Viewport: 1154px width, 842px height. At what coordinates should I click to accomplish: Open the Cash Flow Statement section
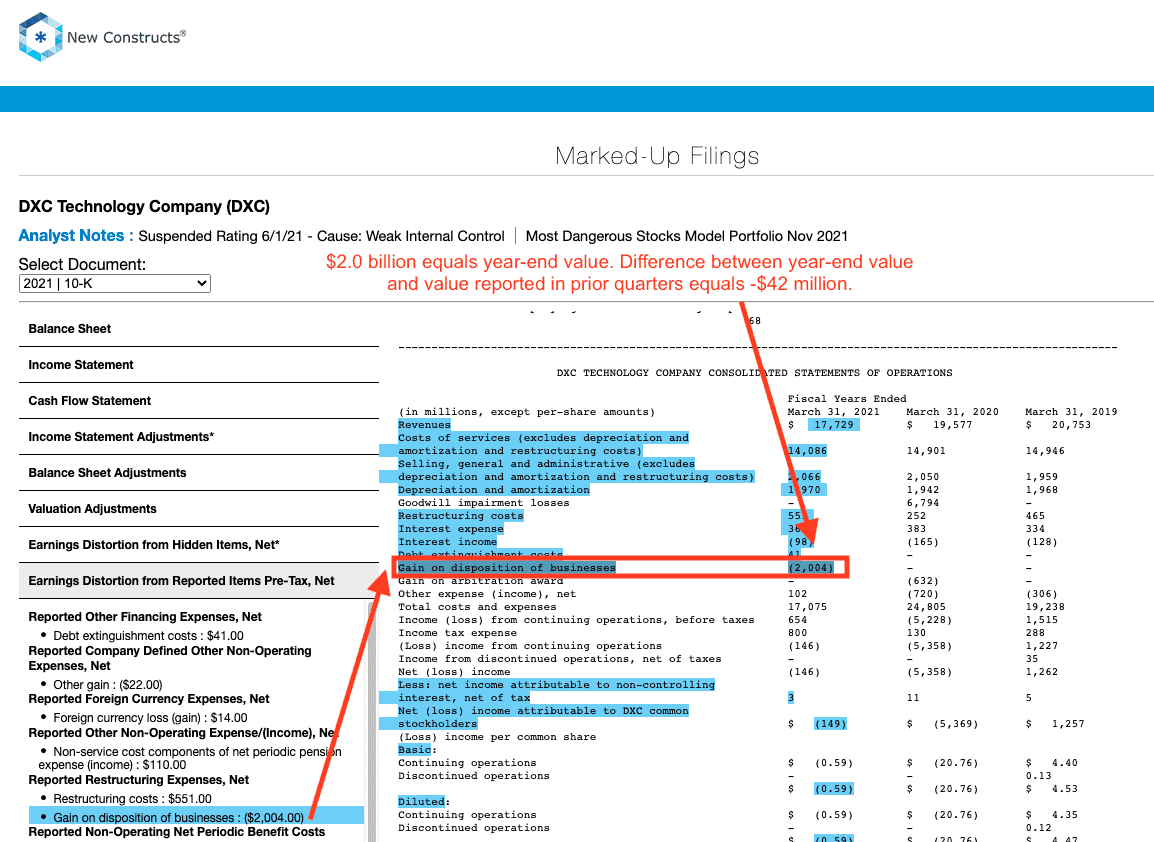(x=199, y=401)
